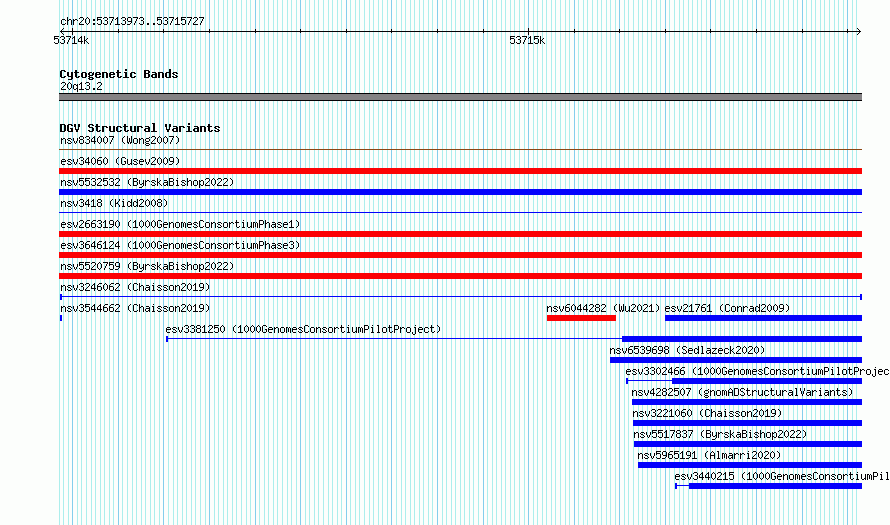Viewport: 890px width, 525px height.
Task: Click the 53715k ruler marker
Action: pyautogui.click(x=527, y=40)
